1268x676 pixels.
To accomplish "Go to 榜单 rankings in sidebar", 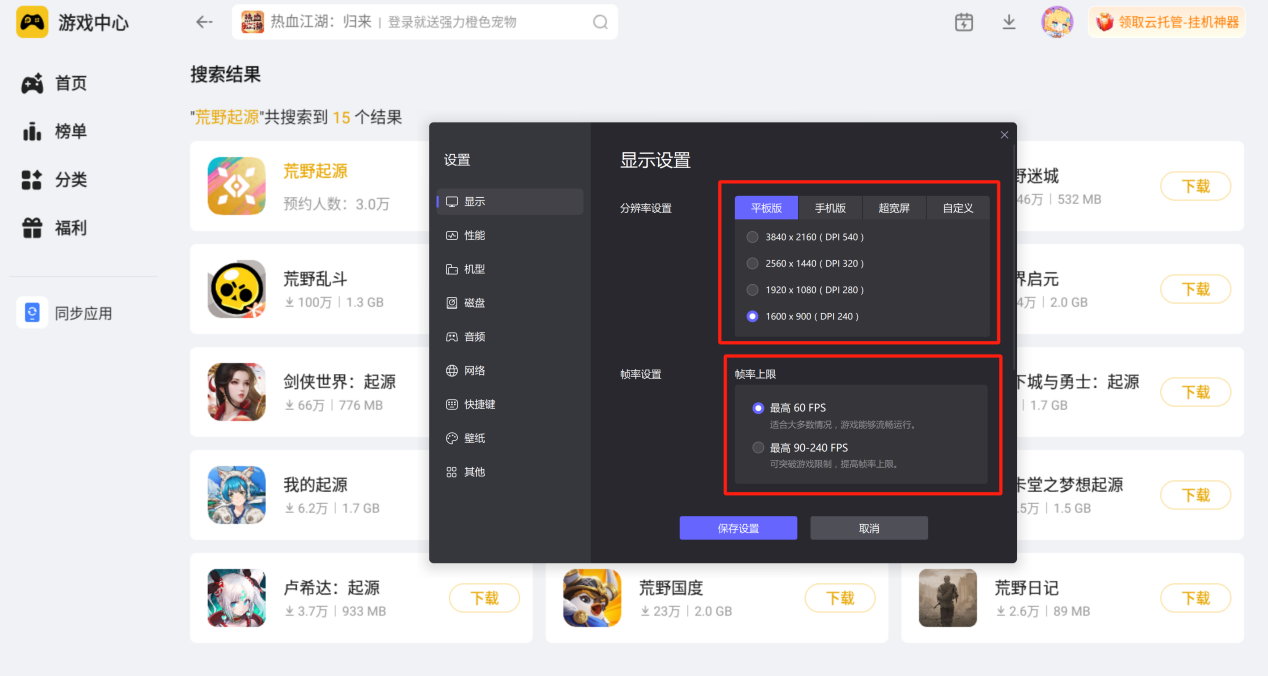I will click(55, 131).
